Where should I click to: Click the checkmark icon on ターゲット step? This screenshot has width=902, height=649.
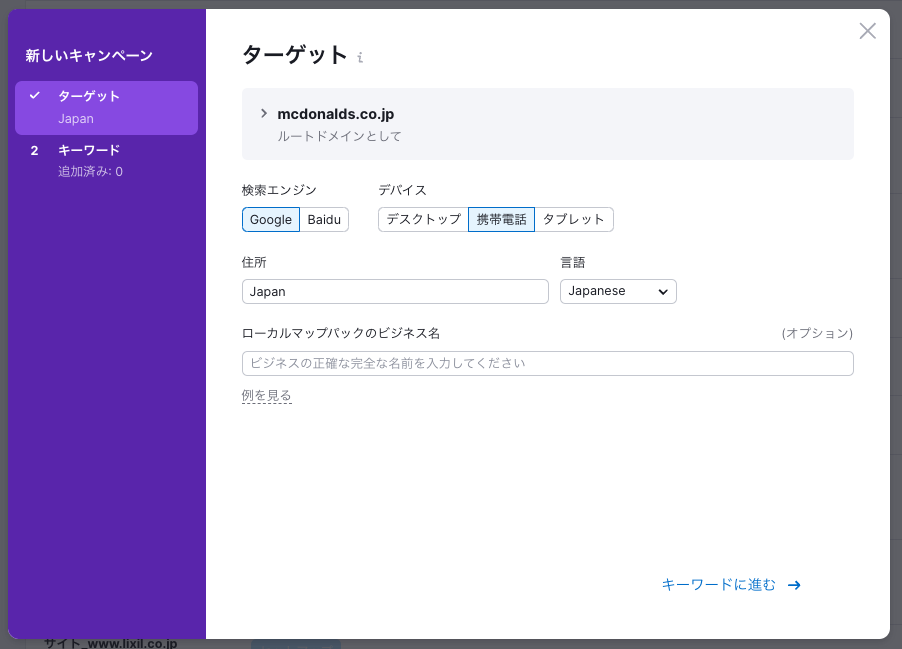(x=35, y=96)
